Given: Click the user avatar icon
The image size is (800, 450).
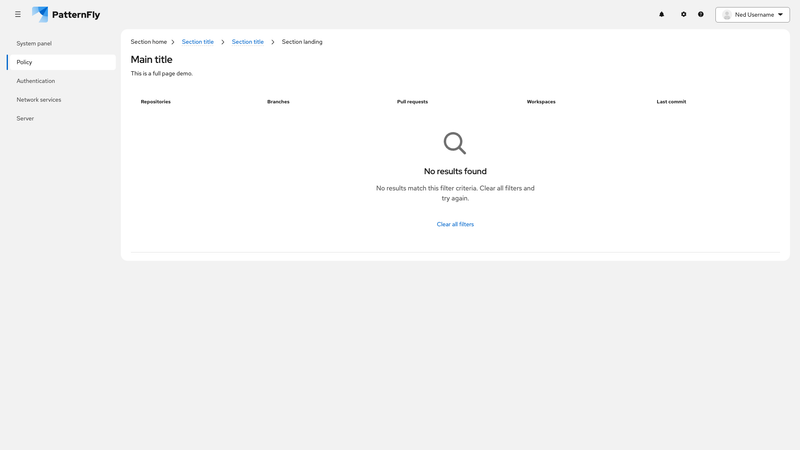Looking at the screenshot, I should [x=727, y=15].
